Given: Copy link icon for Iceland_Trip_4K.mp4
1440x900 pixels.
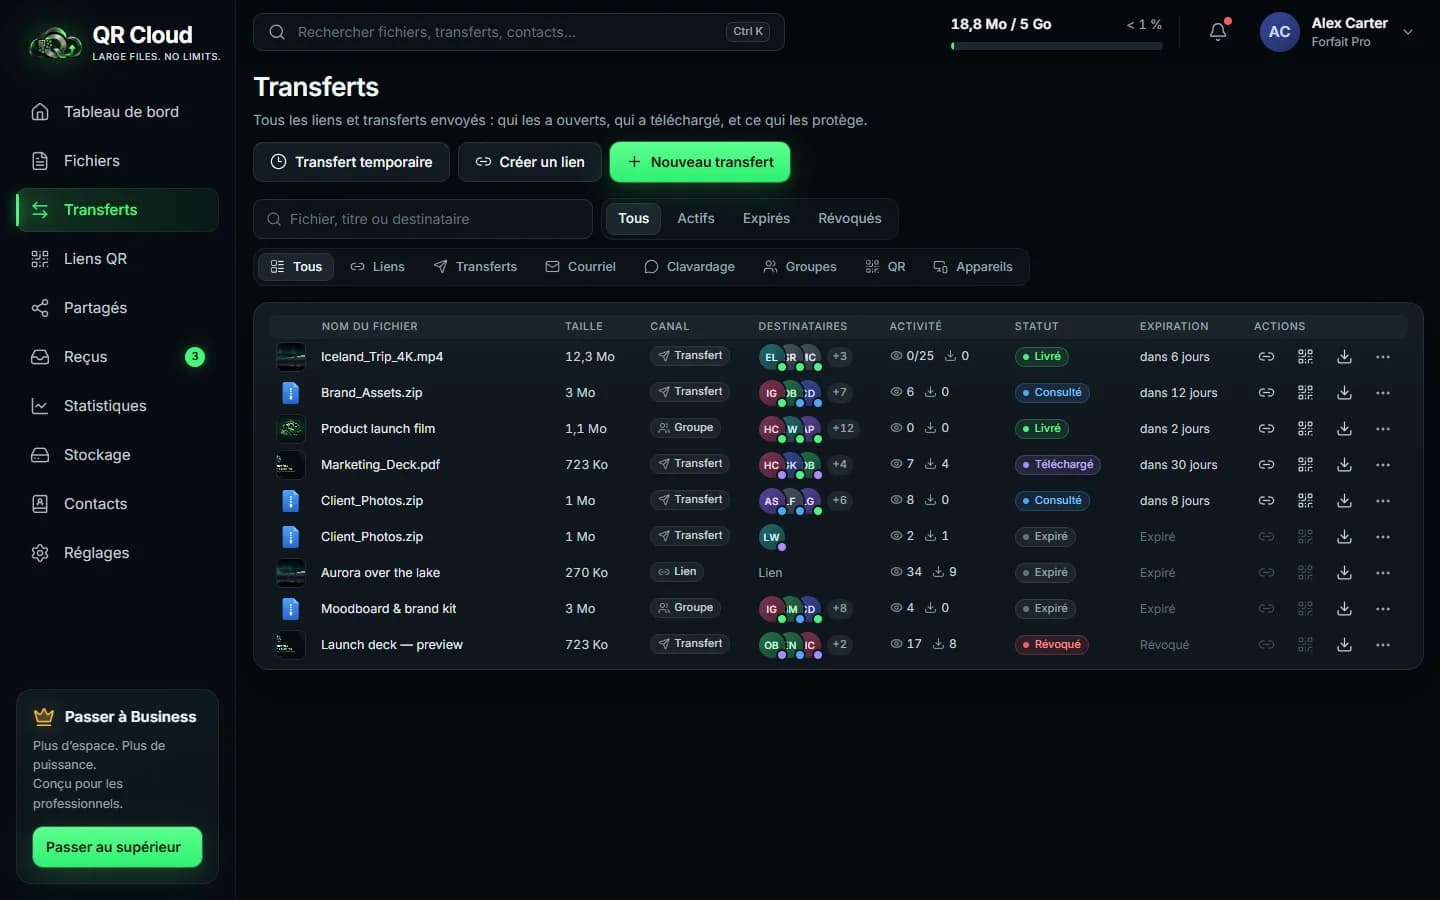Looking at the screenshot, I should click(x=1266, y=357).
